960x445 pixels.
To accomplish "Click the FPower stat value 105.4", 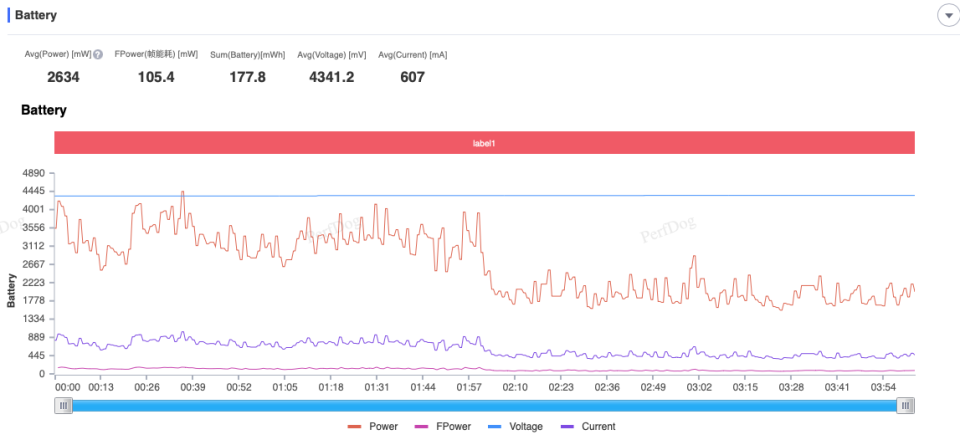I will point(156,77).
